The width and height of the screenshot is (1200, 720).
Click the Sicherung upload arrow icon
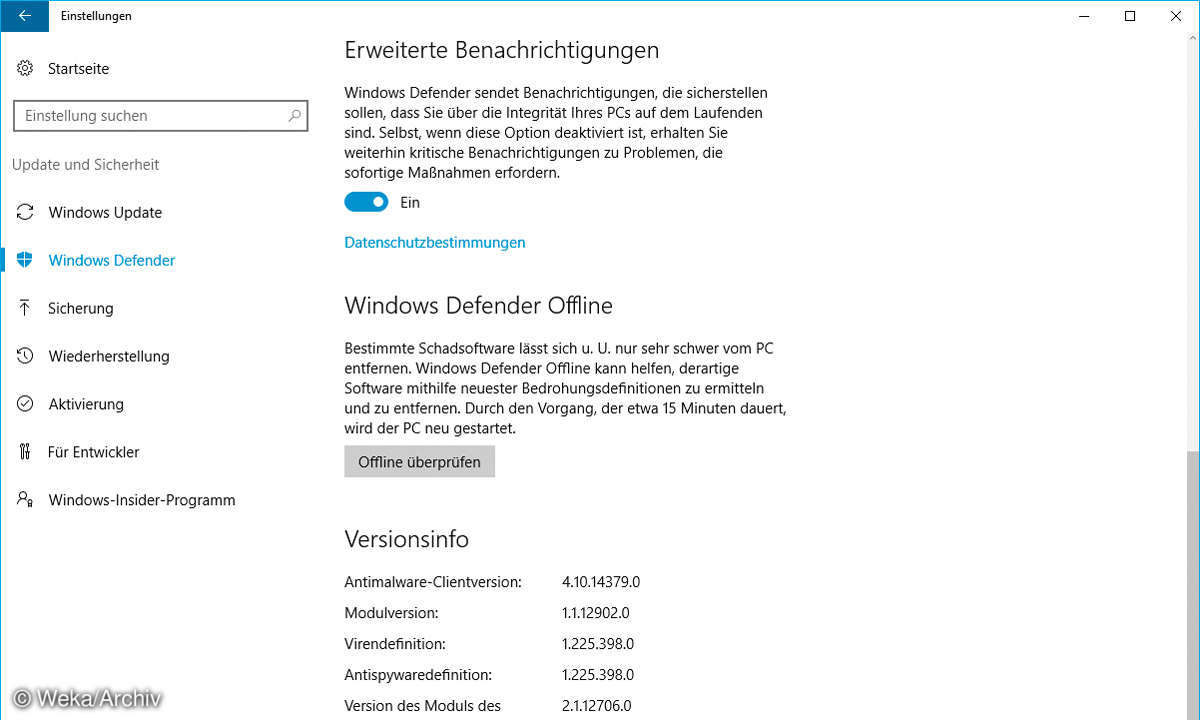coord(25,308)
